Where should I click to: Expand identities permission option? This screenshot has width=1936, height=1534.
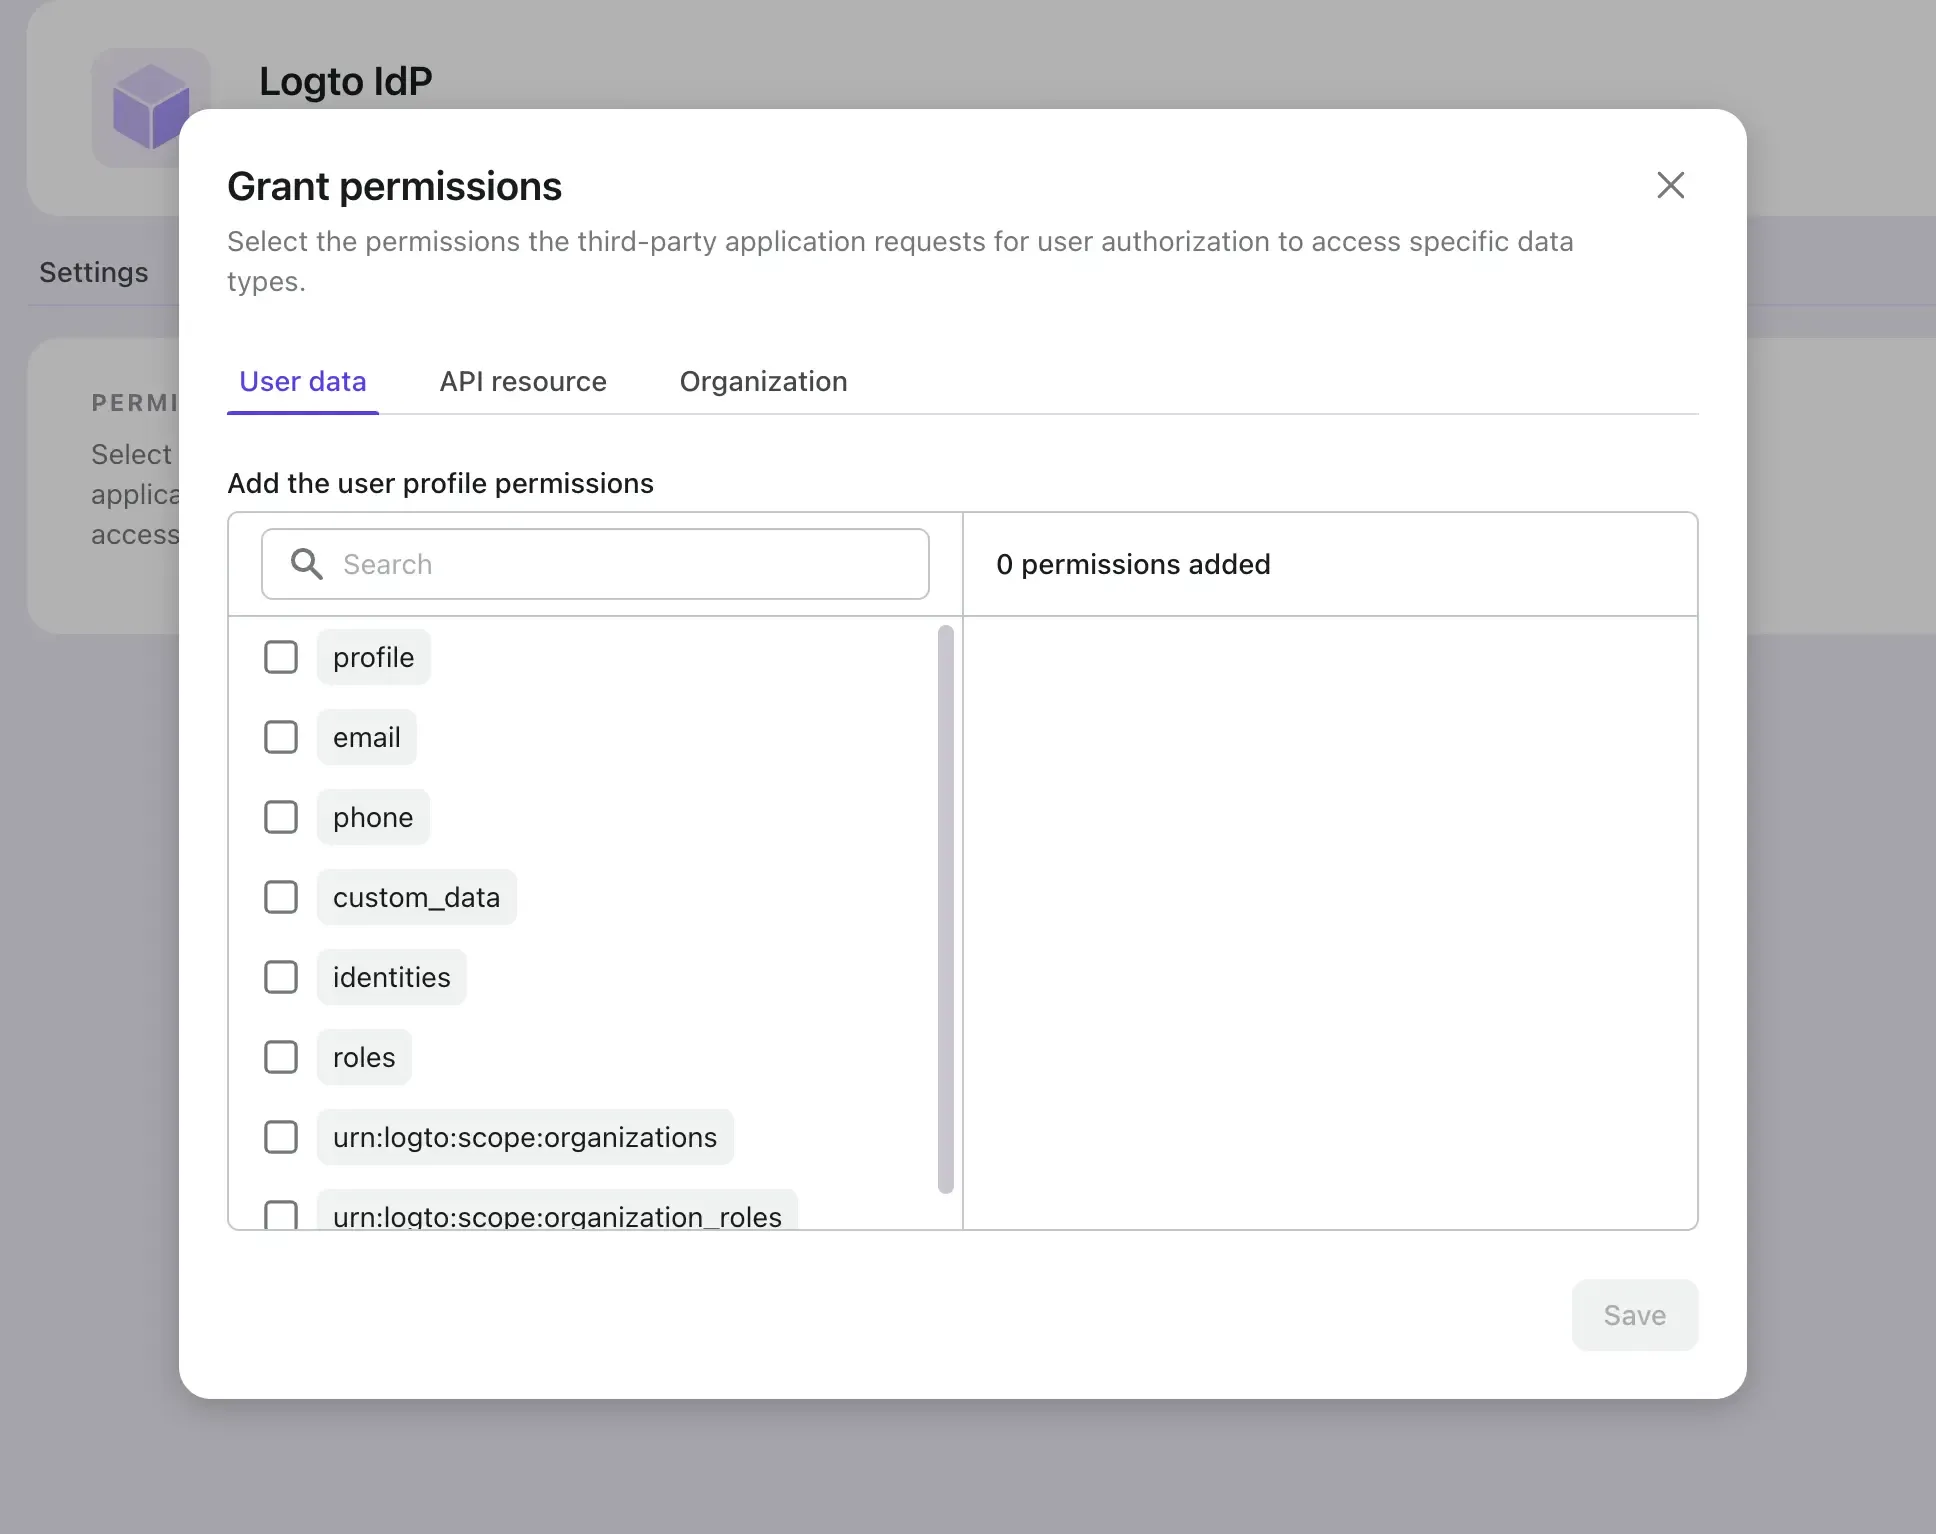(391, 976)
